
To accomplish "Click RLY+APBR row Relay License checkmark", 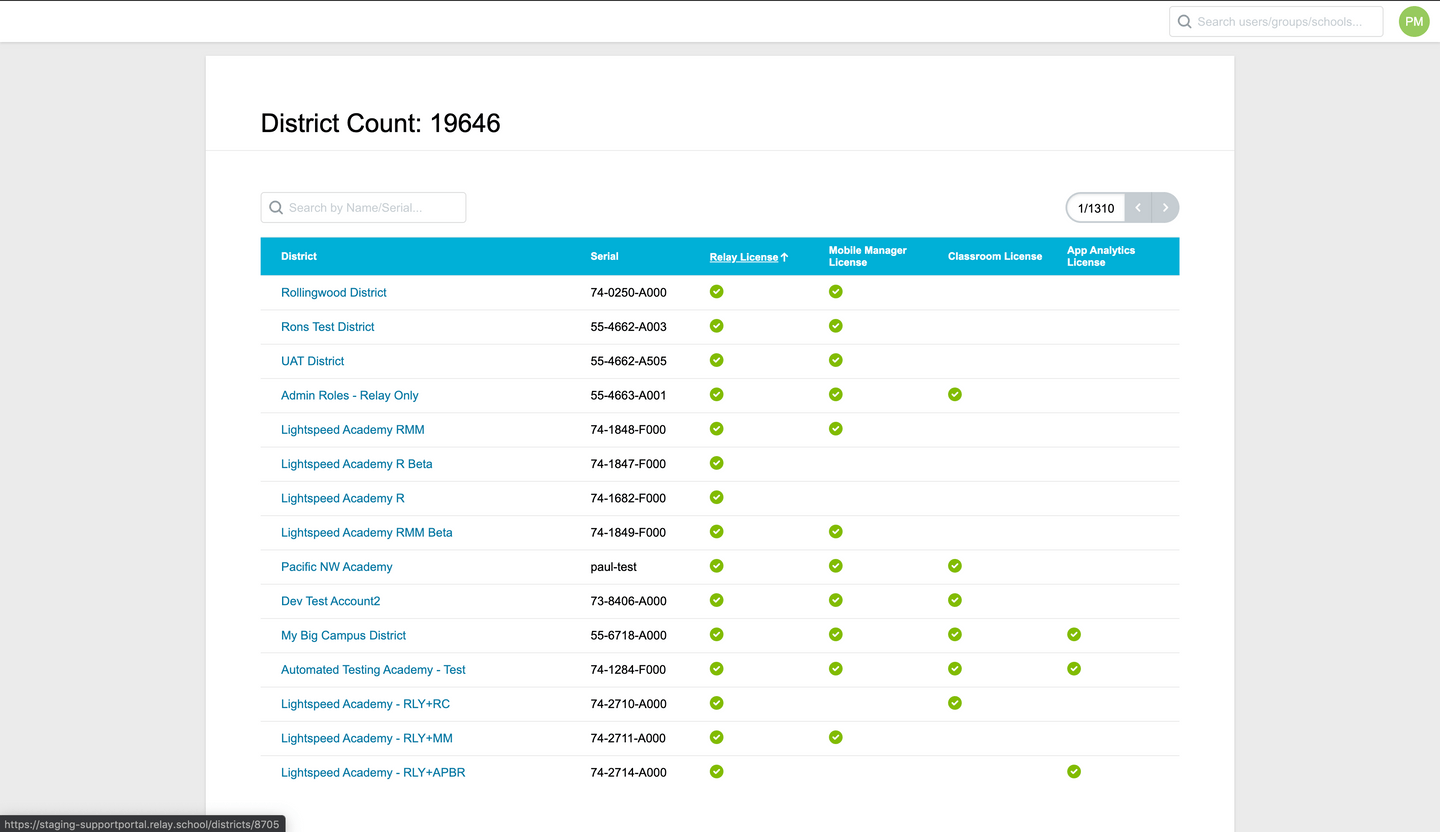I will [x=716, y=771].
